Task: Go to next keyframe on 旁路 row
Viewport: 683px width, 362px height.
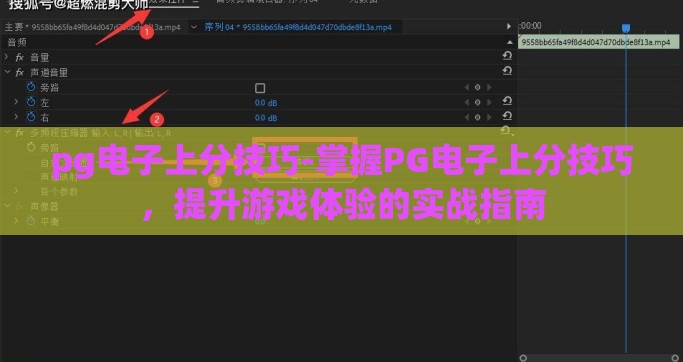Action: [x=489, y=88]
